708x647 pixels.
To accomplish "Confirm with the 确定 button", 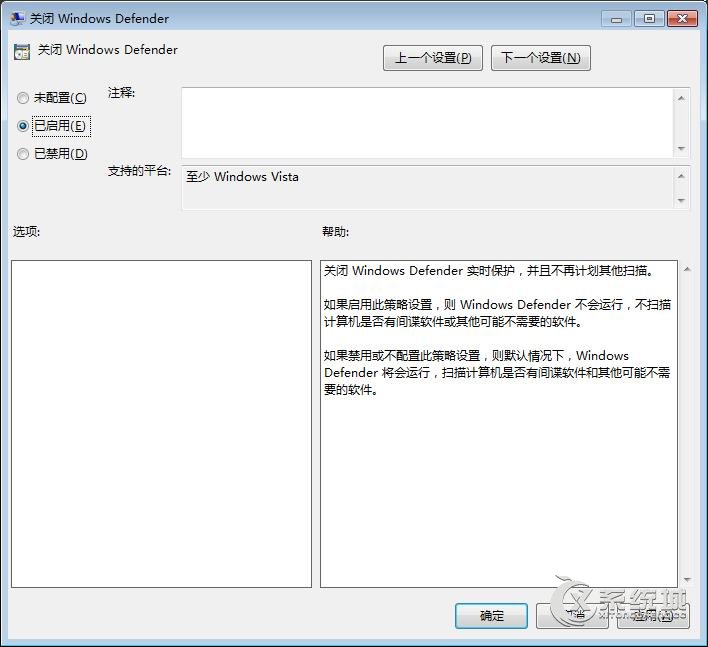I will tap(491, 616).
